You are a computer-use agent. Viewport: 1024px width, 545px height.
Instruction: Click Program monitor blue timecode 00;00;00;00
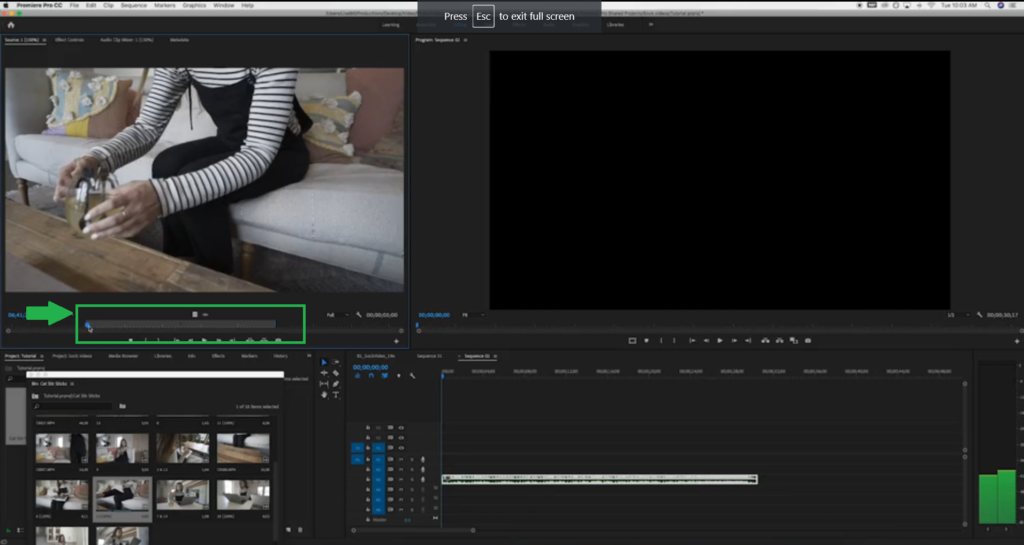pyautogui.click(x=434, y=315)
